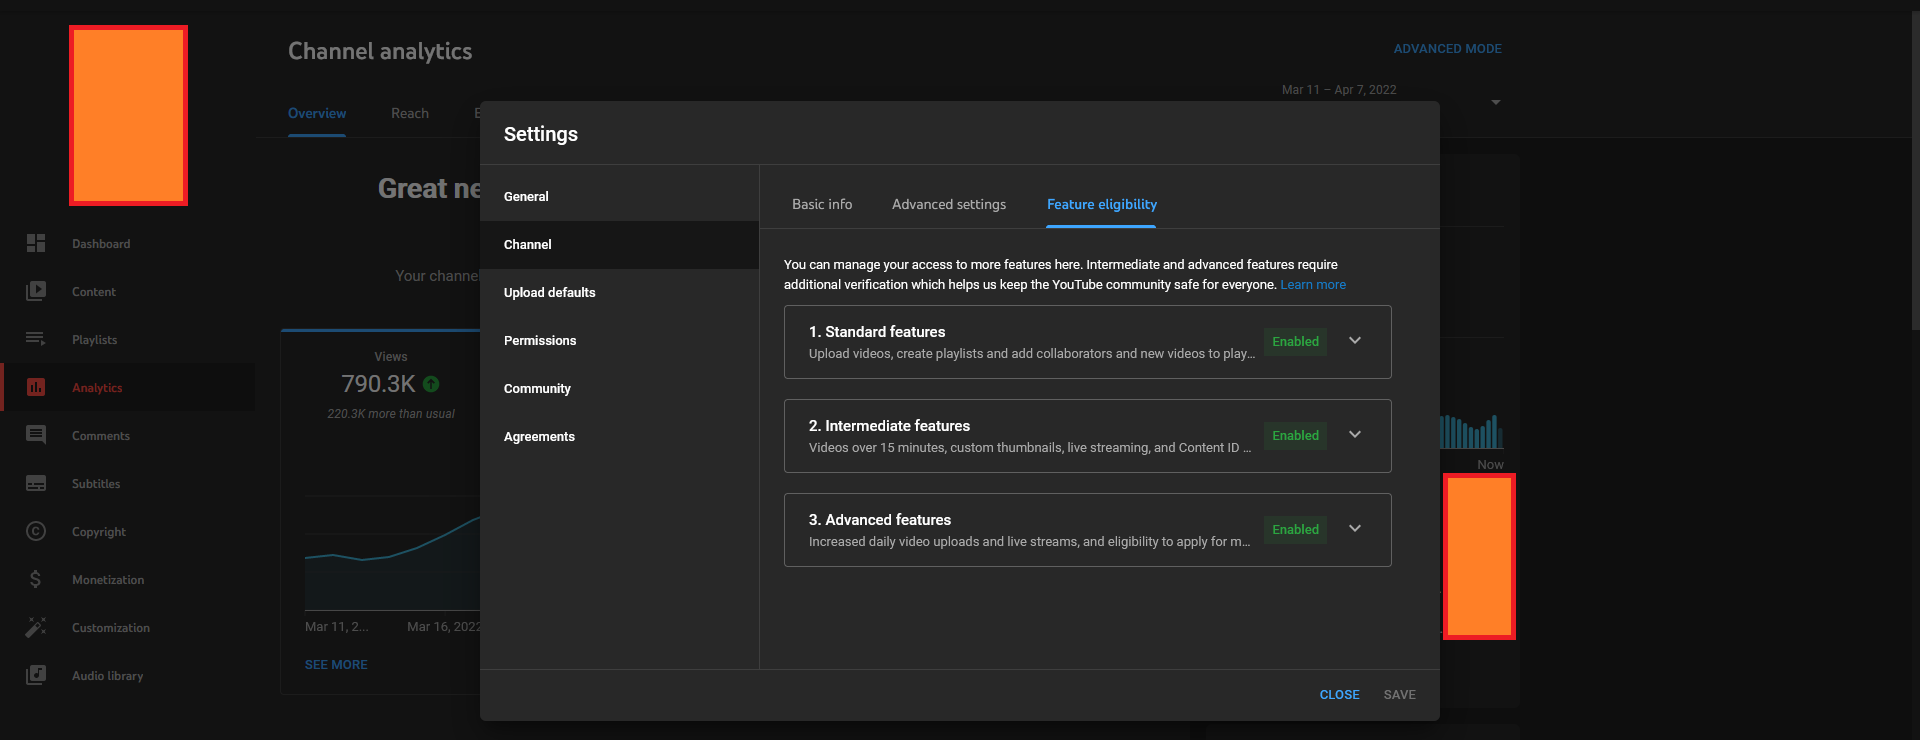This screenshot has height=740, width=1920.
Task: Click the Monetization label in sidebar
Action: [108, 580]
